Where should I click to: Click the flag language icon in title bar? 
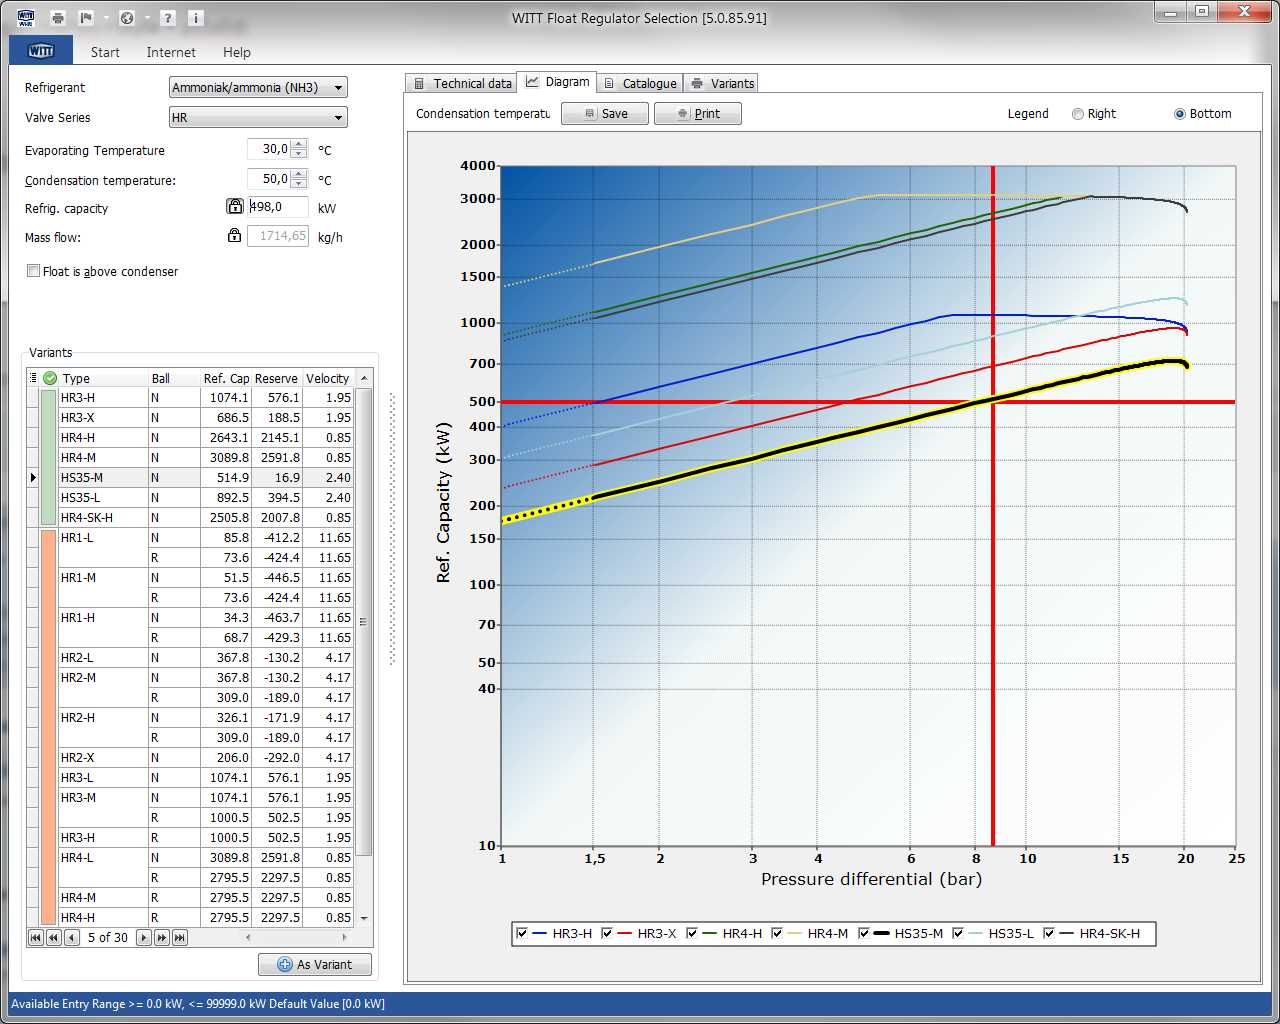(x=86, y=18)
